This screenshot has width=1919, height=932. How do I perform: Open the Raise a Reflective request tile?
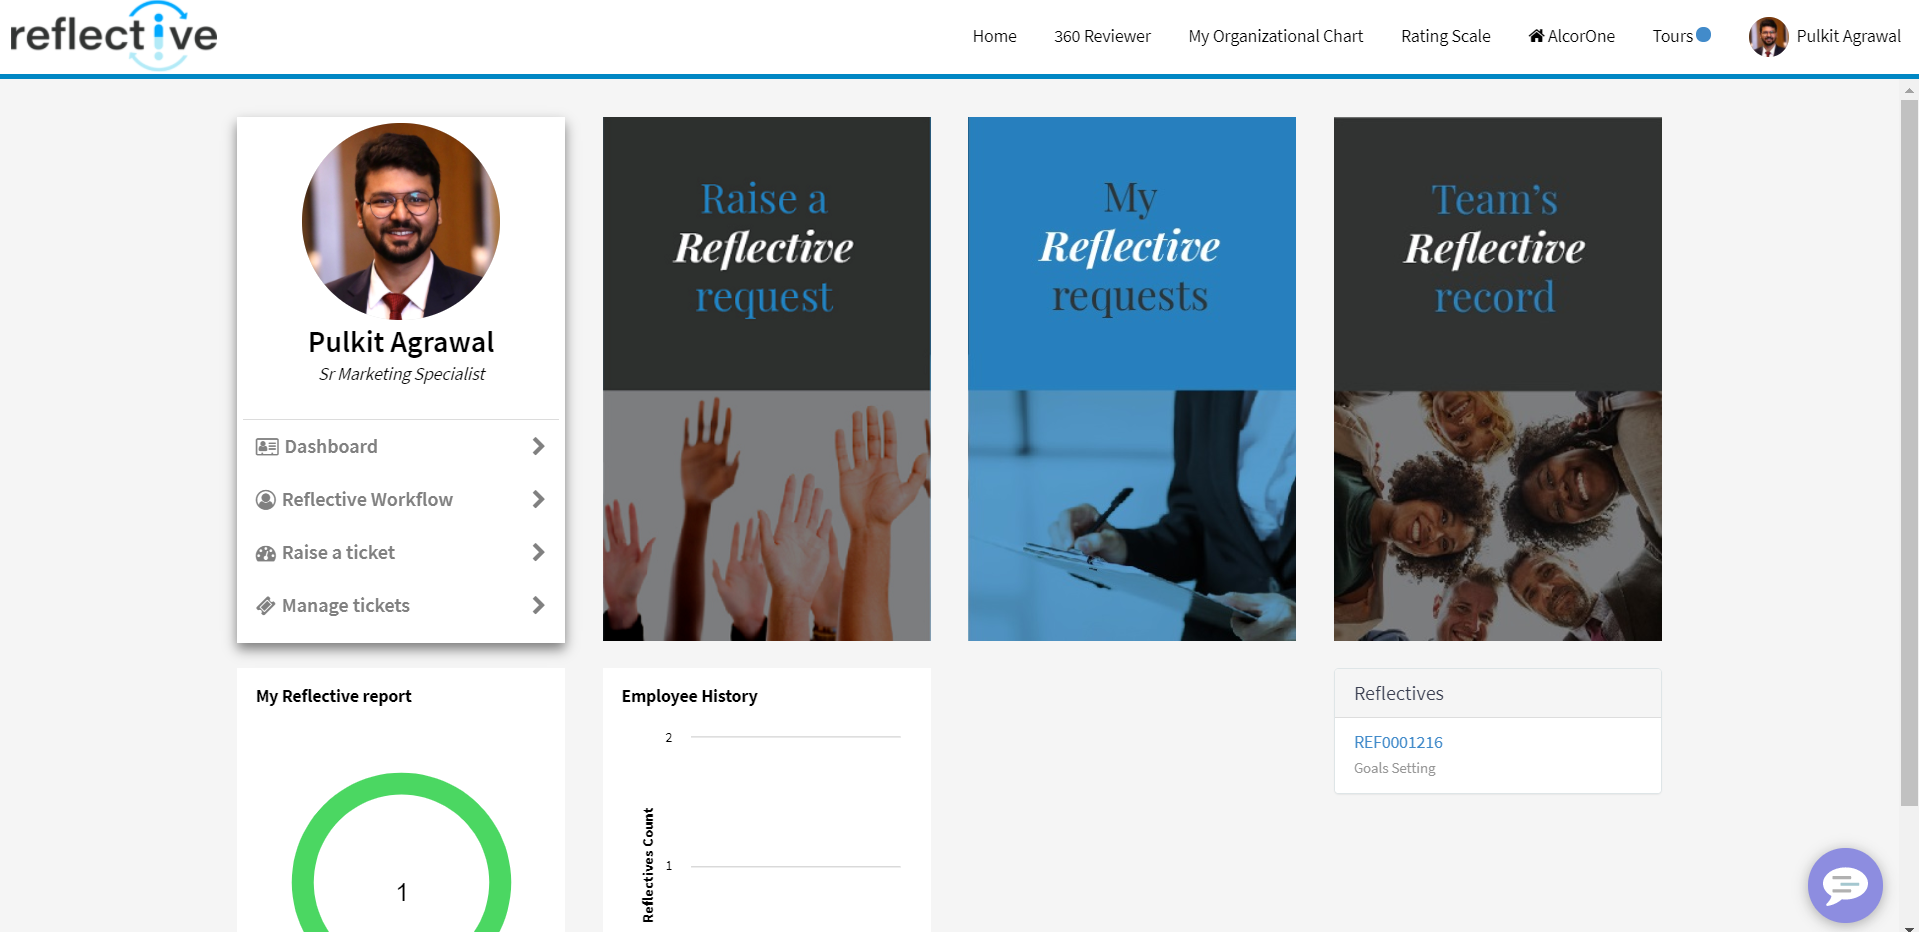[766, 379]
